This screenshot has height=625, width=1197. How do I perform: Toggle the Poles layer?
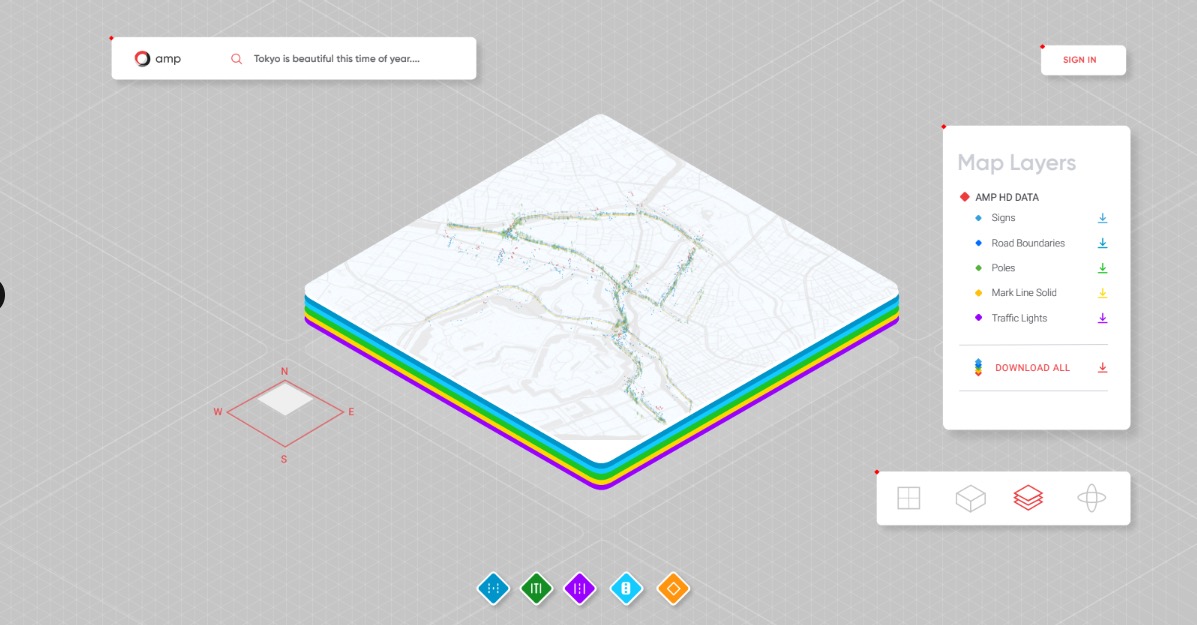tap(1003, 268)
